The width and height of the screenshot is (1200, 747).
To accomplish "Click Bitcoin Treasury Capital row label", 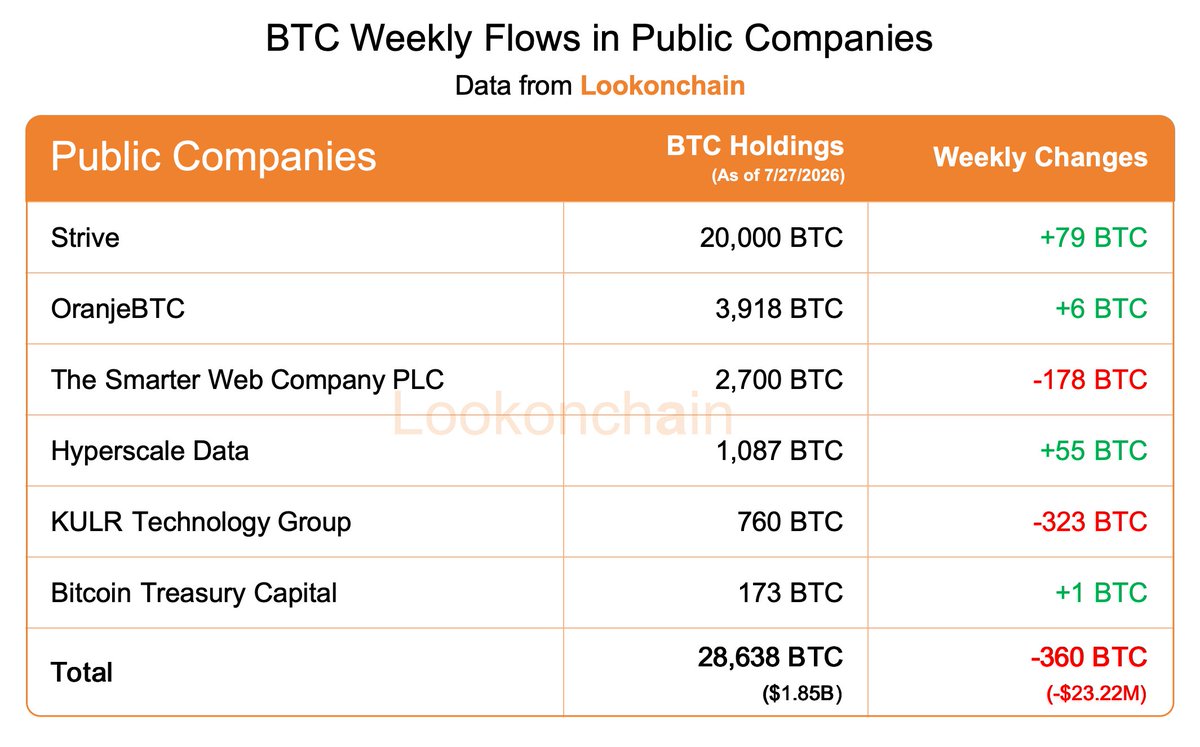I will (194, 593).
